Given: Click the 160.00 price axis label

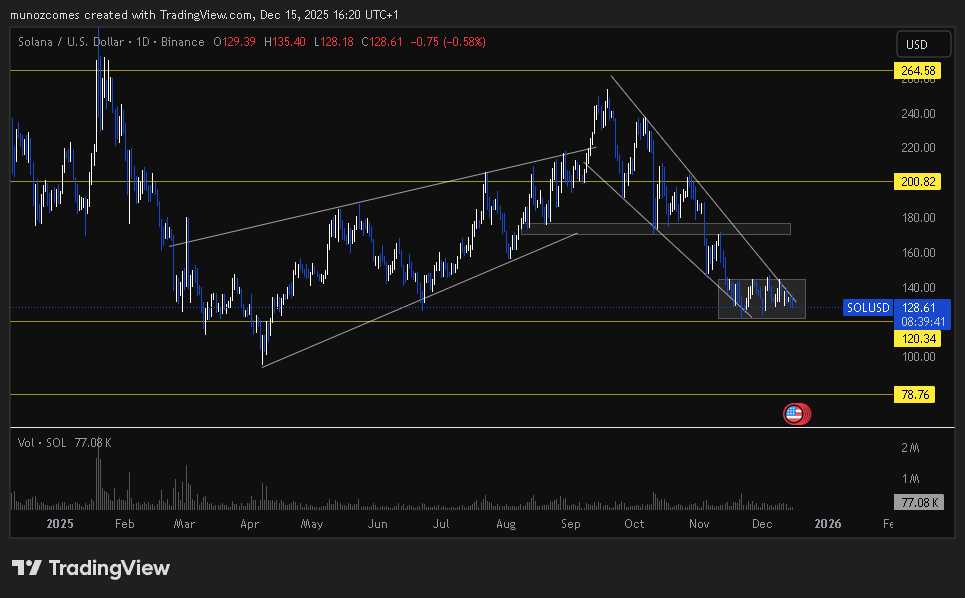Looking at the screenshot, I should [x=918, y=253].
